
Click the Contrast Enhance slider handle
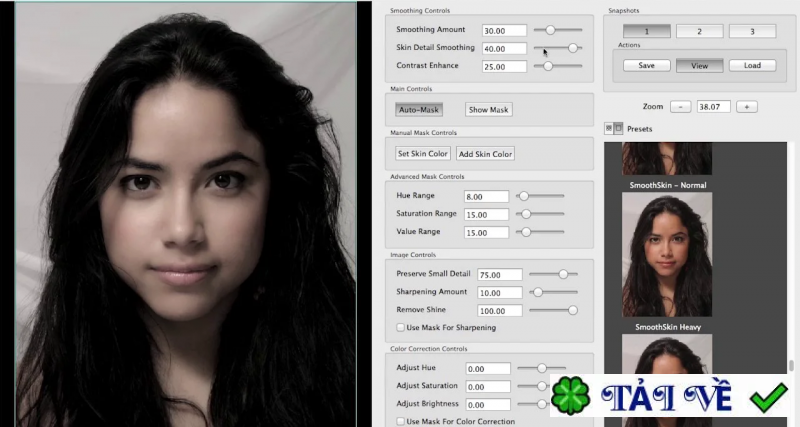click(x=548, y=66)
